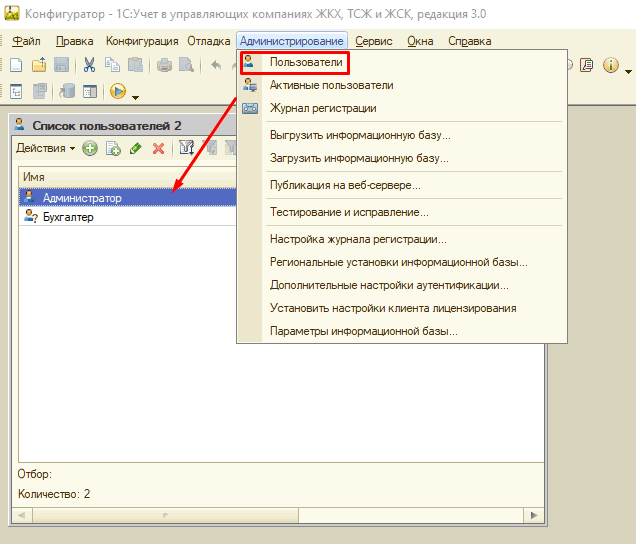Click the Cut scissors icon

pos(89,65)
